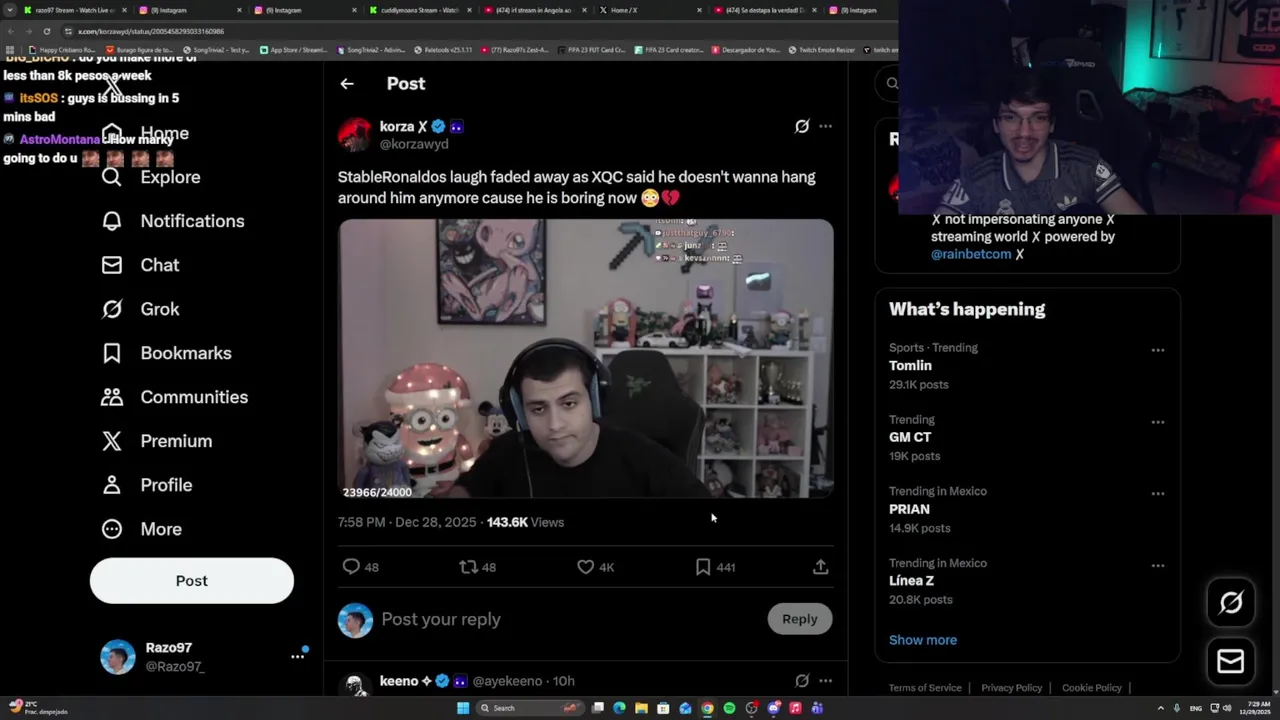The image size is (1280, 720).
Task: Switch to cuddlymoana Stream tab
Action: (418, 10)
